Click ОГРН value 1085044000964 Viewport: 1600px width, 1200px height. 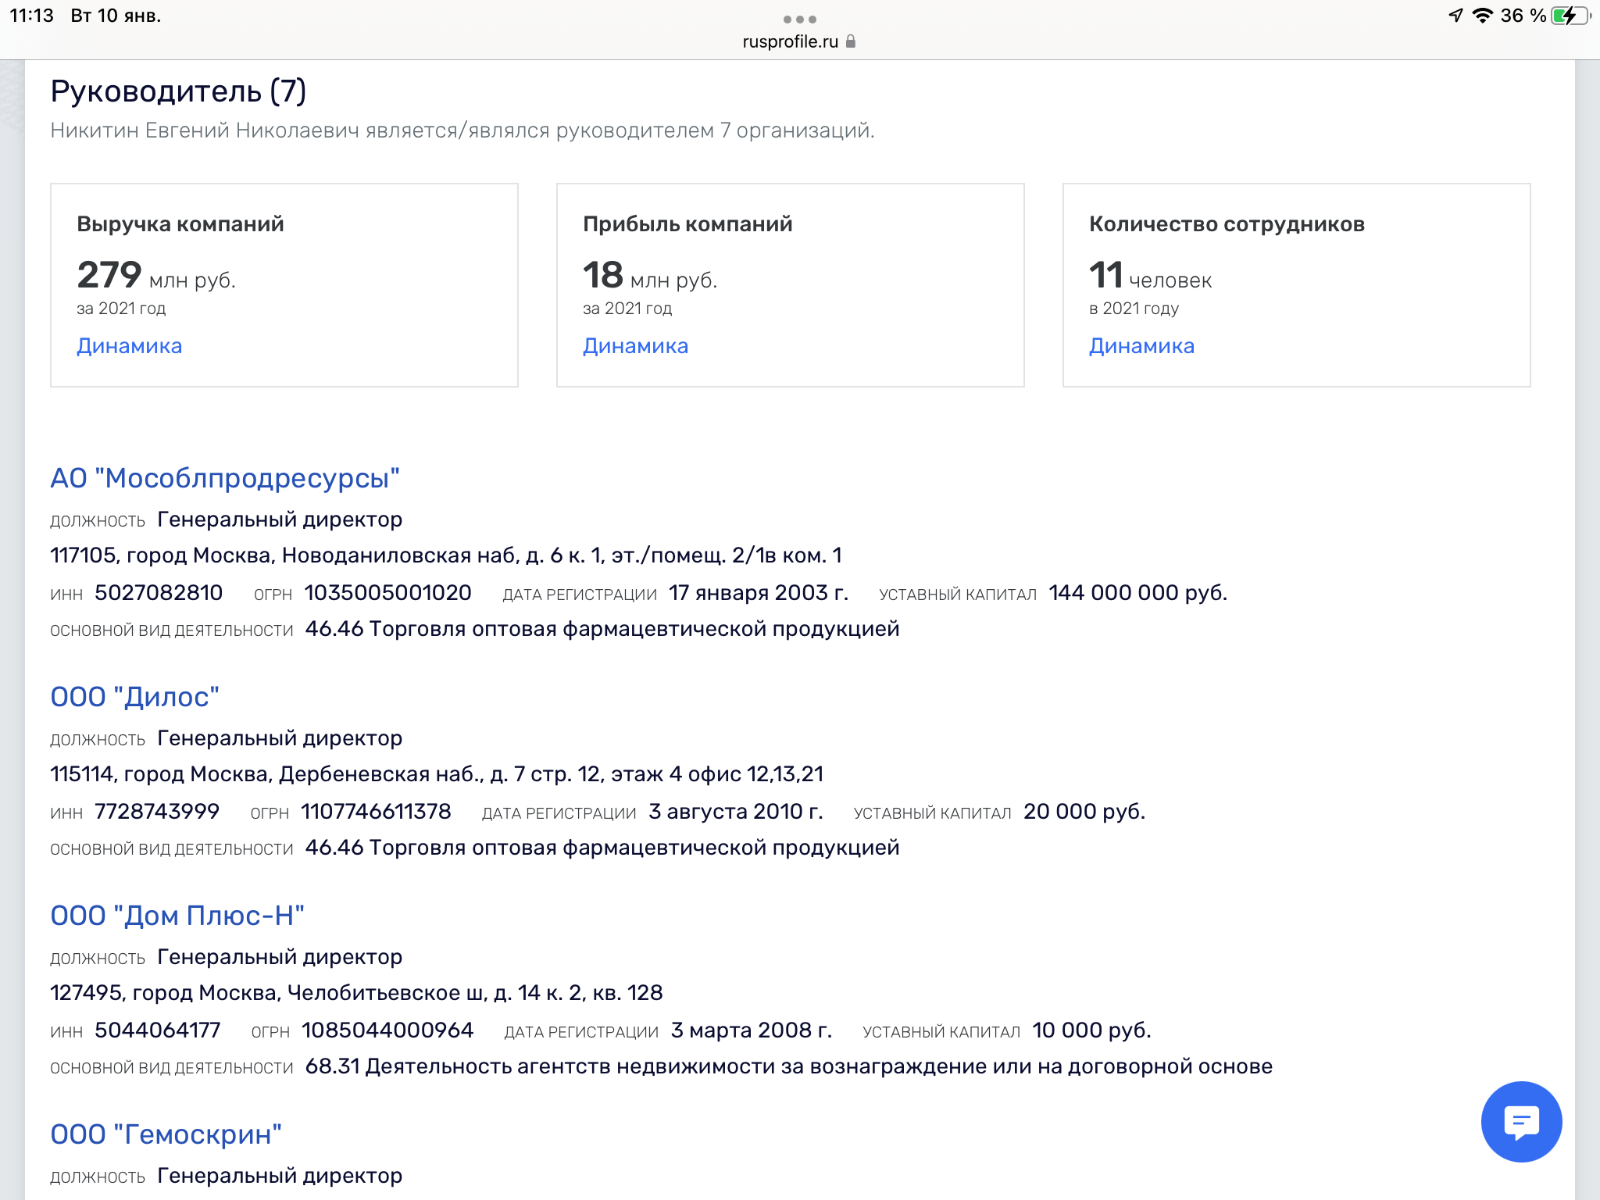(x=388, y=1031)
